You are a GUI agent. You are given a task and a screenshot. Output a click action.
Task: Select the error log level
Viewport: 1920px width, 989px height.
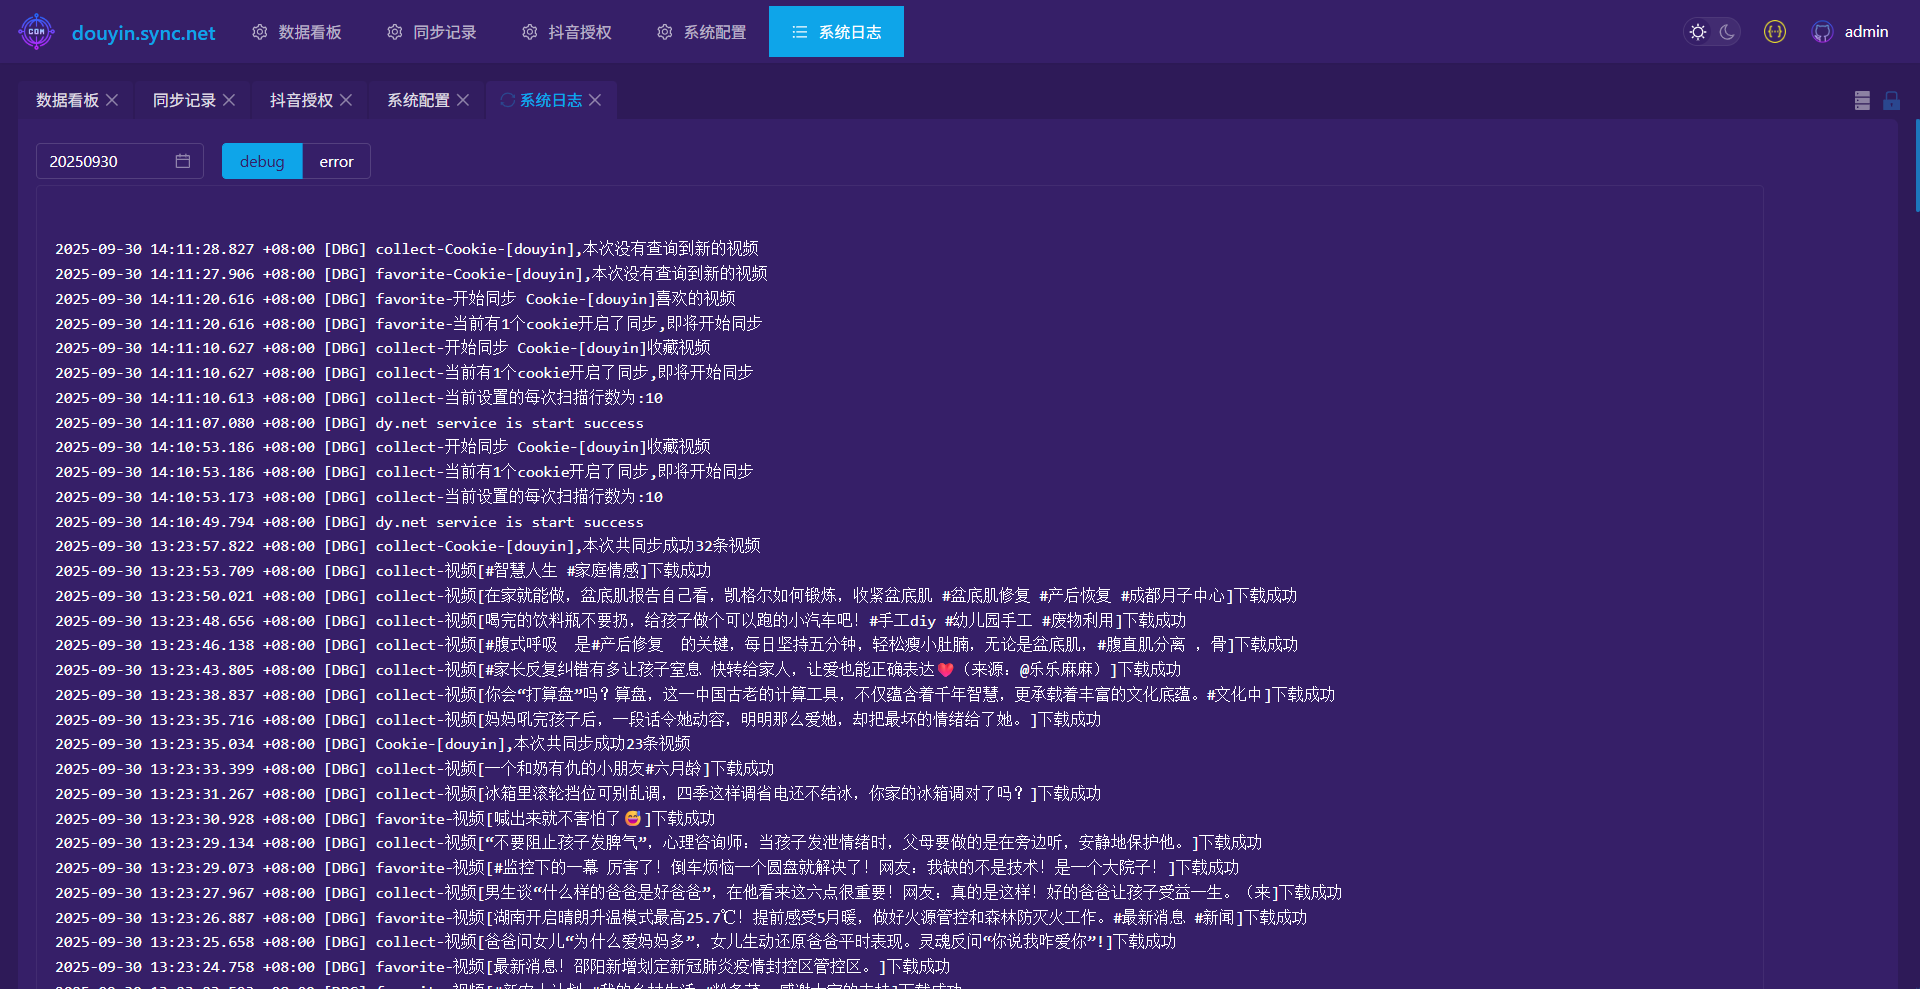pyautogui.click(x=336, y=161)
